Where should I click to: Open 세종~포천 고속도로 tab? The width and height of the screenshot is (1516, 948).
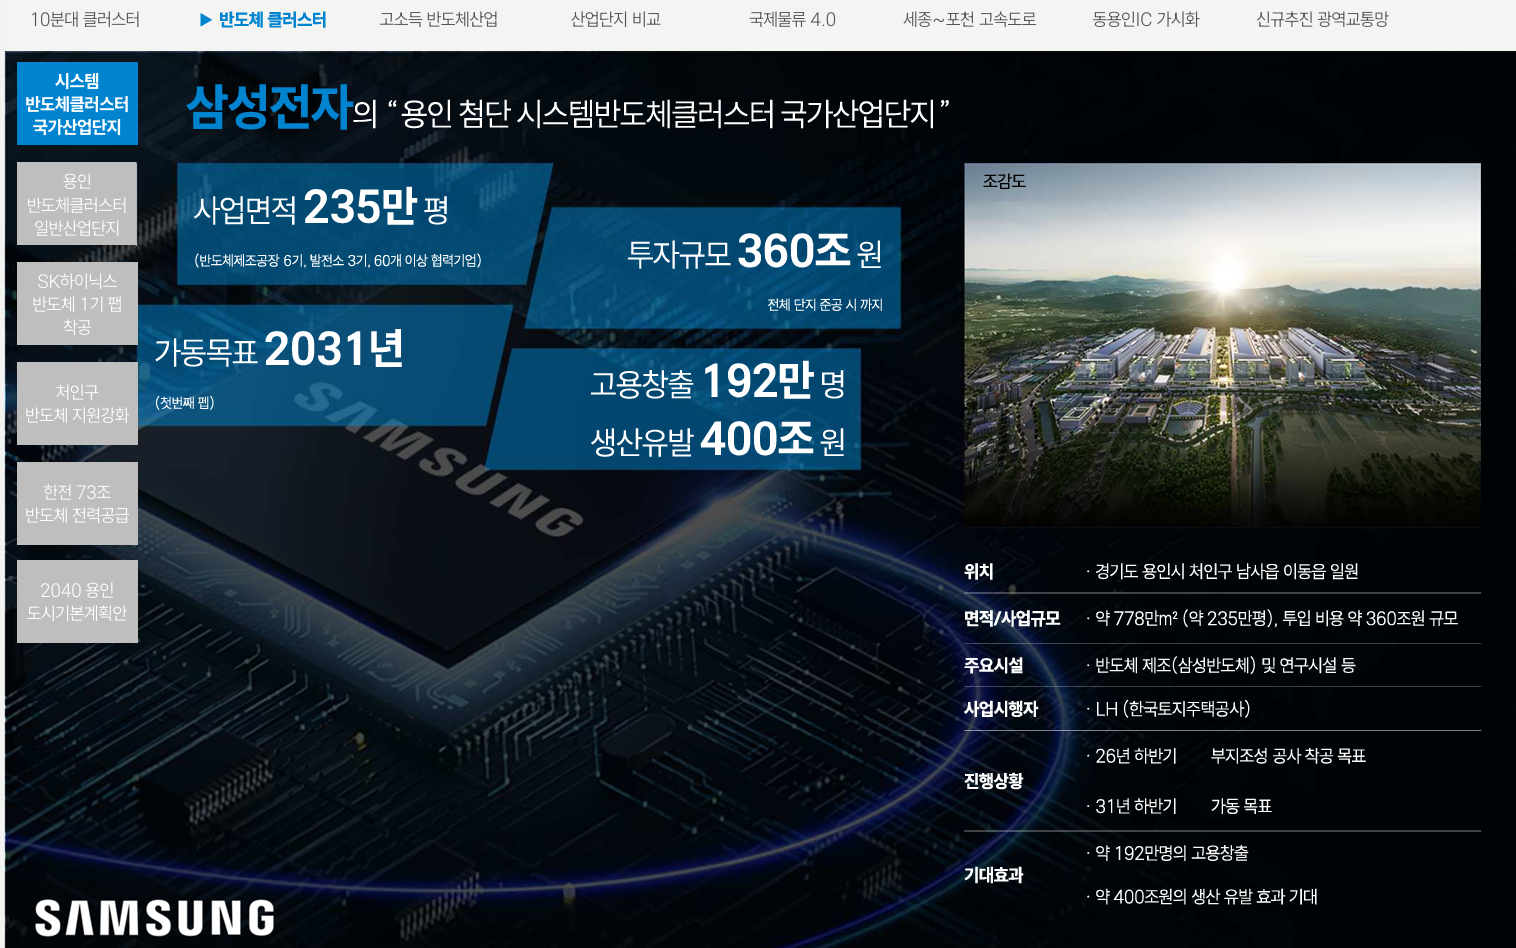(969, 19)
